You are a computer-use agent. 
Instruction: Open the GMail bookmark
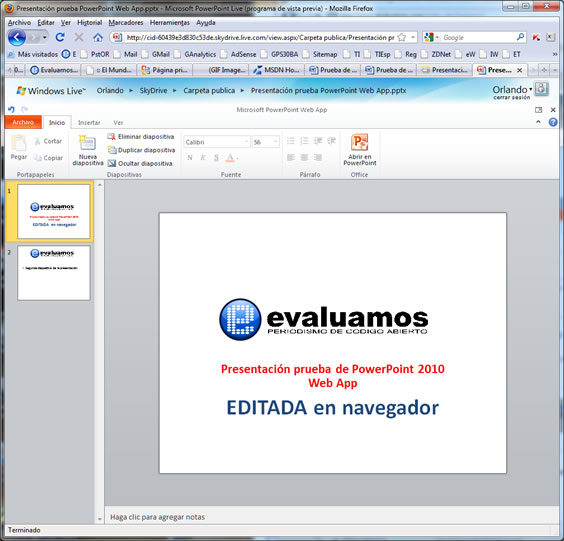coord(156,54)
